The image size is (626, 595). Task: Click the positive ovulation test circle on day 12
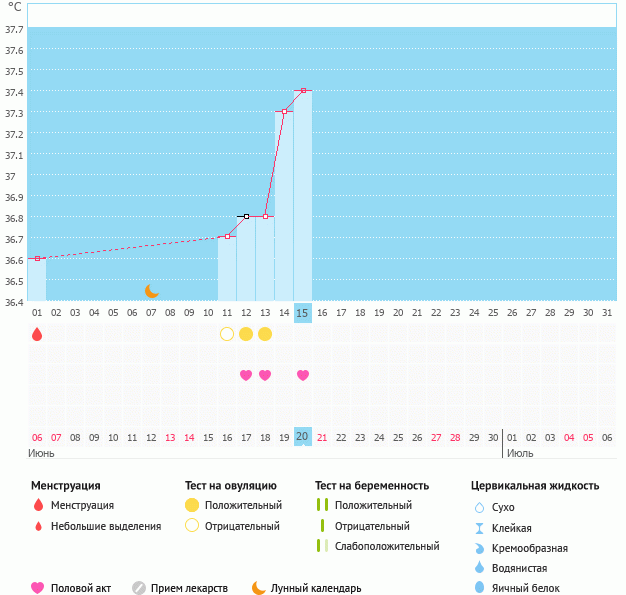tap(246, 334)
